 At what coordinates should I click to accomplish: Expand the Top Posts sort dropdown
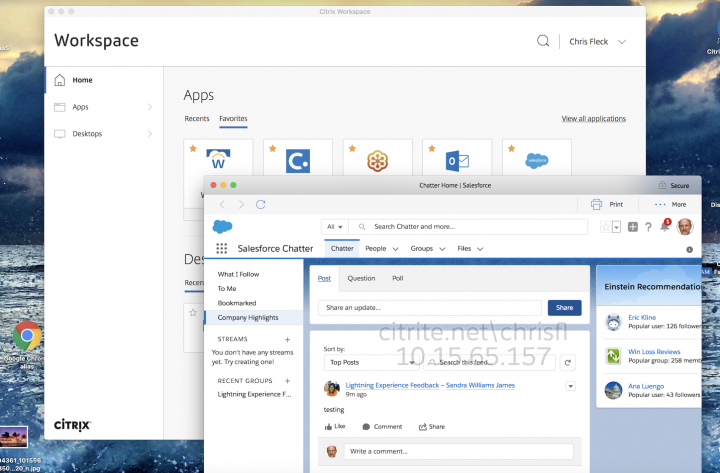[x=365, y=363]
